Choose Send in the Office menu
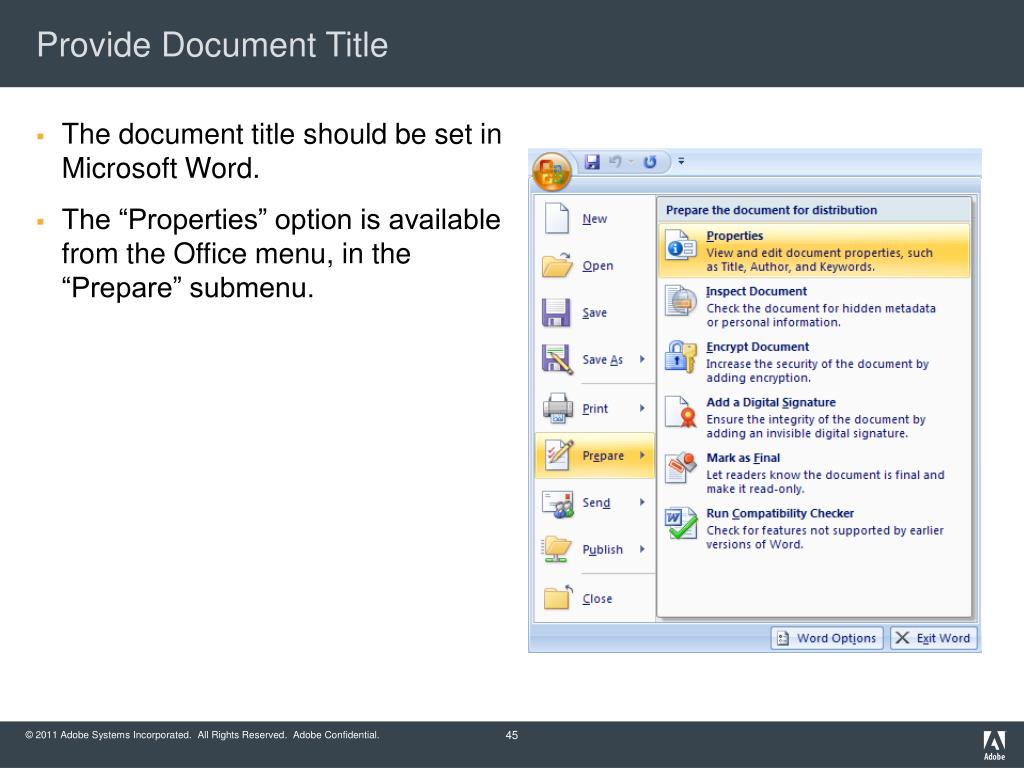Viewport: 1024px width, 768px height. coord(594,503)
